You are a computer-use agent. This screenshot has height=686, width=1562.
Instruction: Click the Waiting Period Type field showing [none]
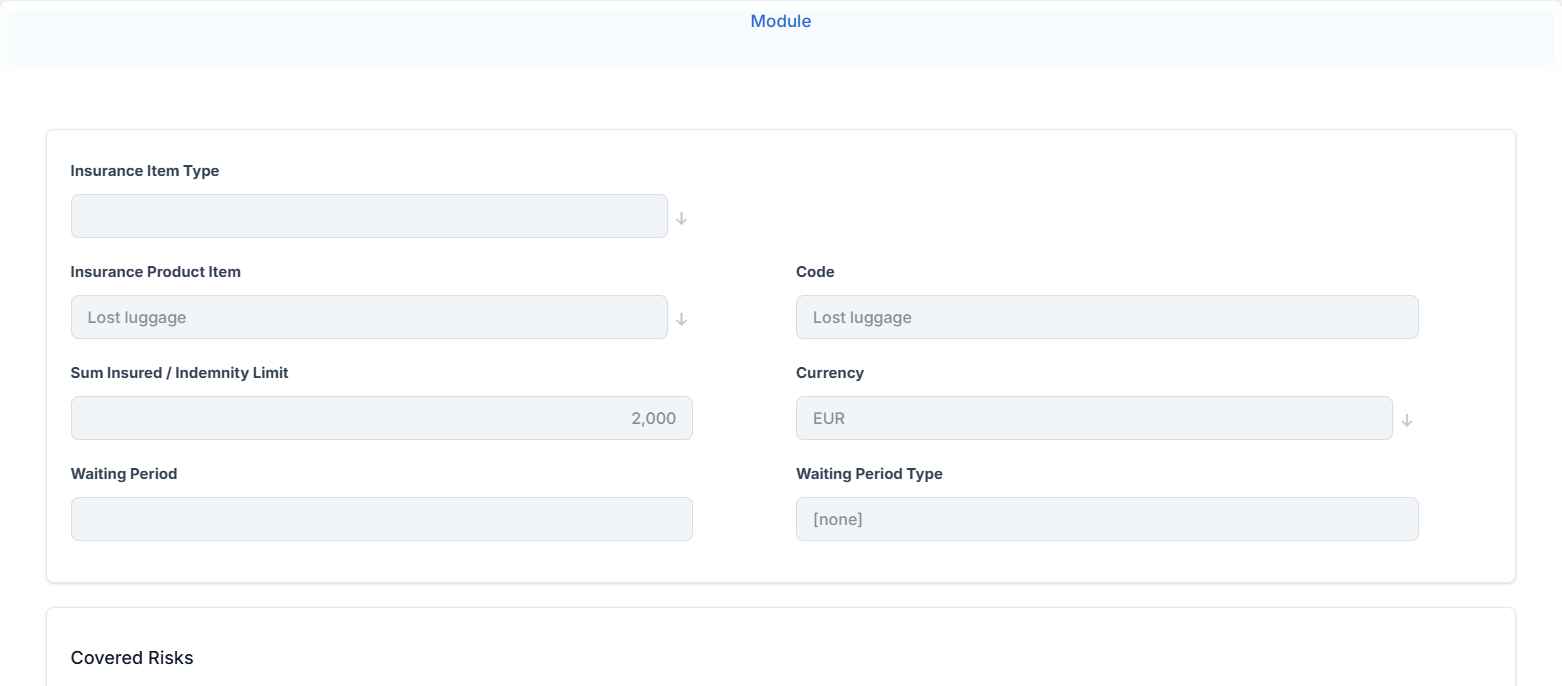(1106, 519)
